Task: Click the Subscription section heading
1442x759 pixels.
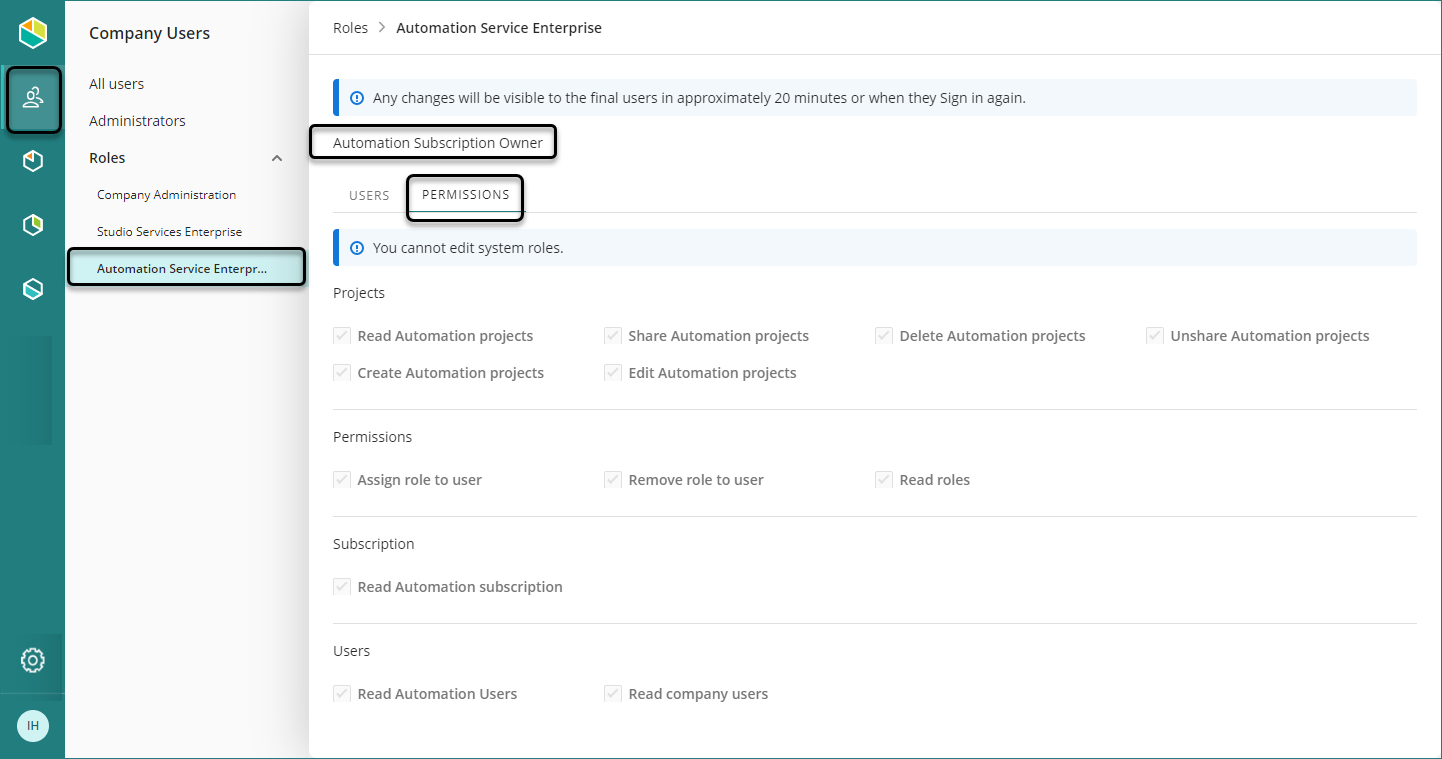Action: [x=373, y=544]
